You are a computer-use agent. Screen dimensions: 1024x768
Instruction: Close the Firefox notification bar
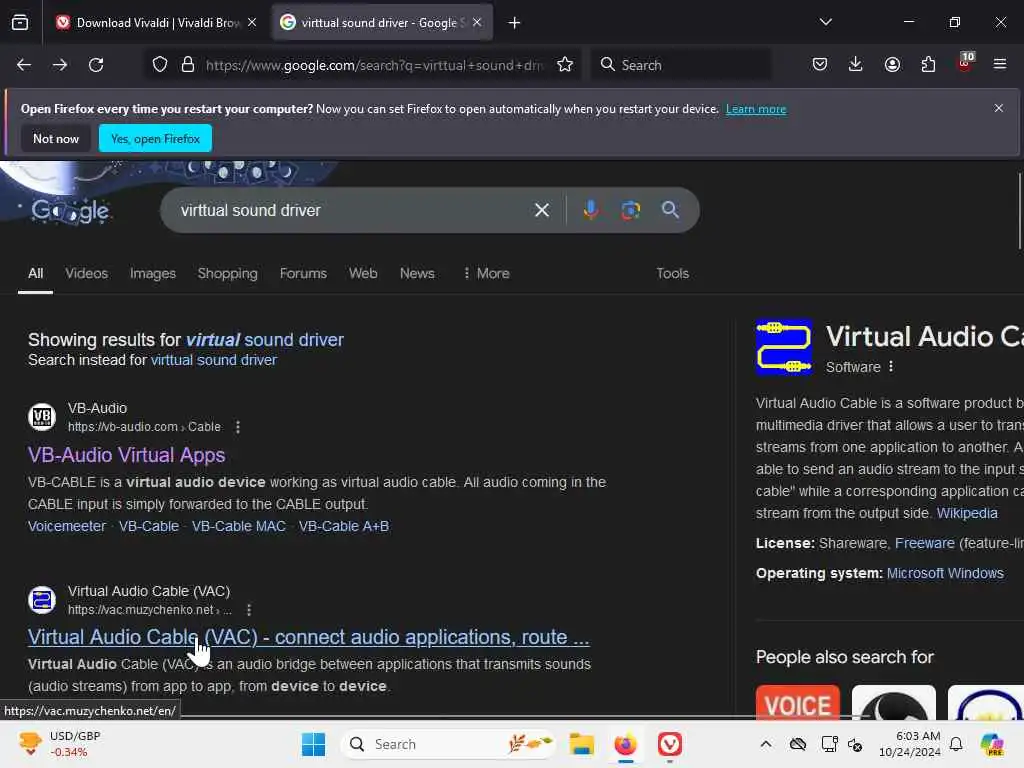(999, 108)
